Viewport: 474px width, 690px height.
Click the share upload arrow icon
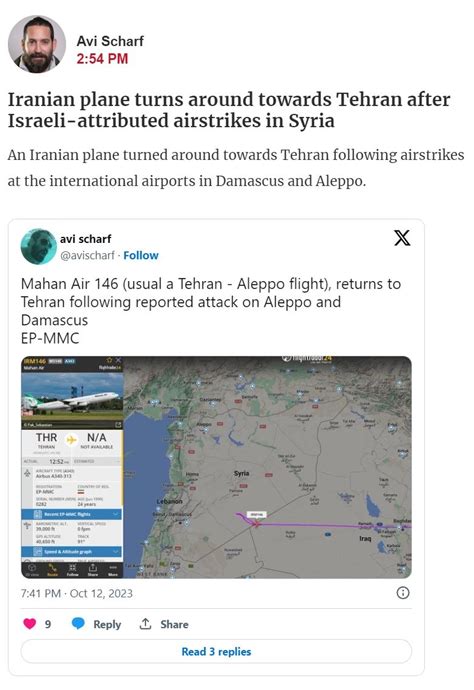coord(145,624)
